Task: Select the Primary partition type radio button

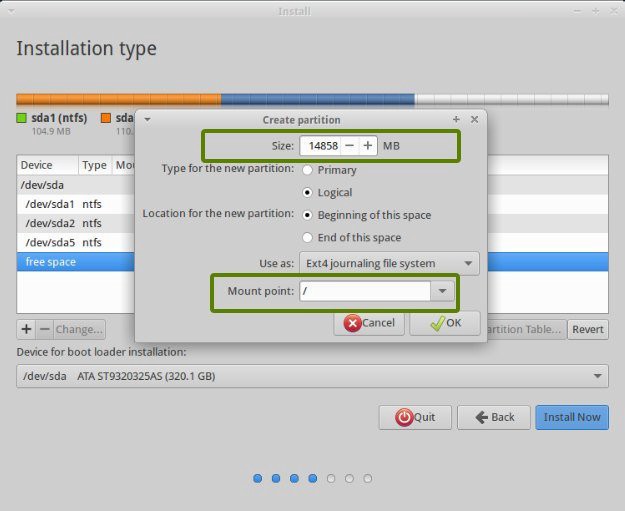Action: [307, 170]
